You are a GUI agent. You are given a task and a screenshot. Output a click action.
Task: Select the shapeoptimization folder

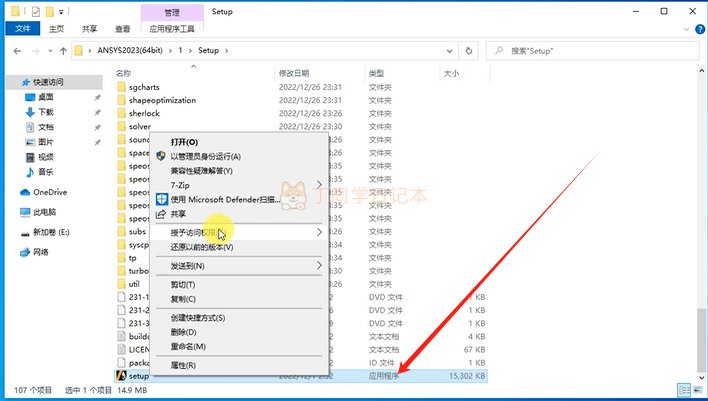(x=162, y=100)
